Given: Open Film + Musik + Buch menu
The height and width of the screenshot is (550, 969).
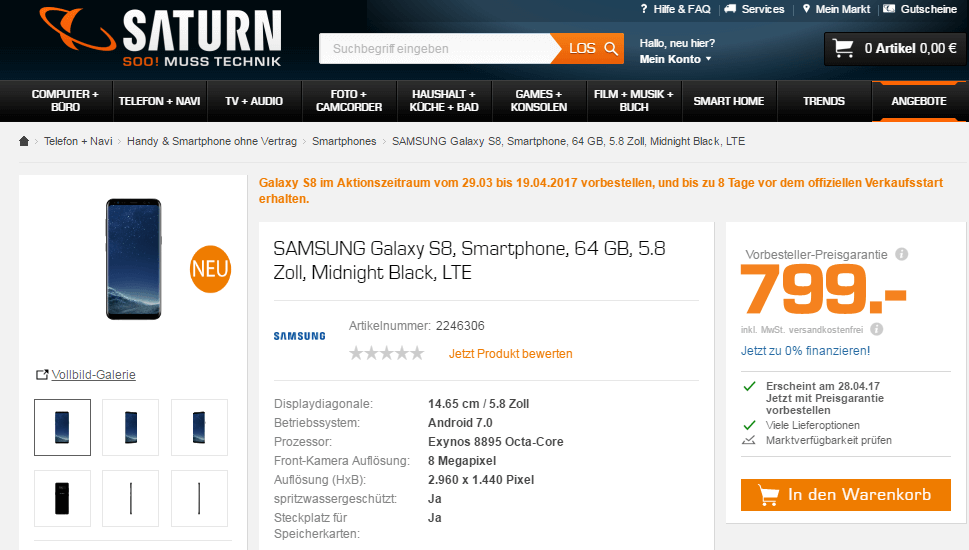Looking at the screenshot, I should [x=634, y=101].
